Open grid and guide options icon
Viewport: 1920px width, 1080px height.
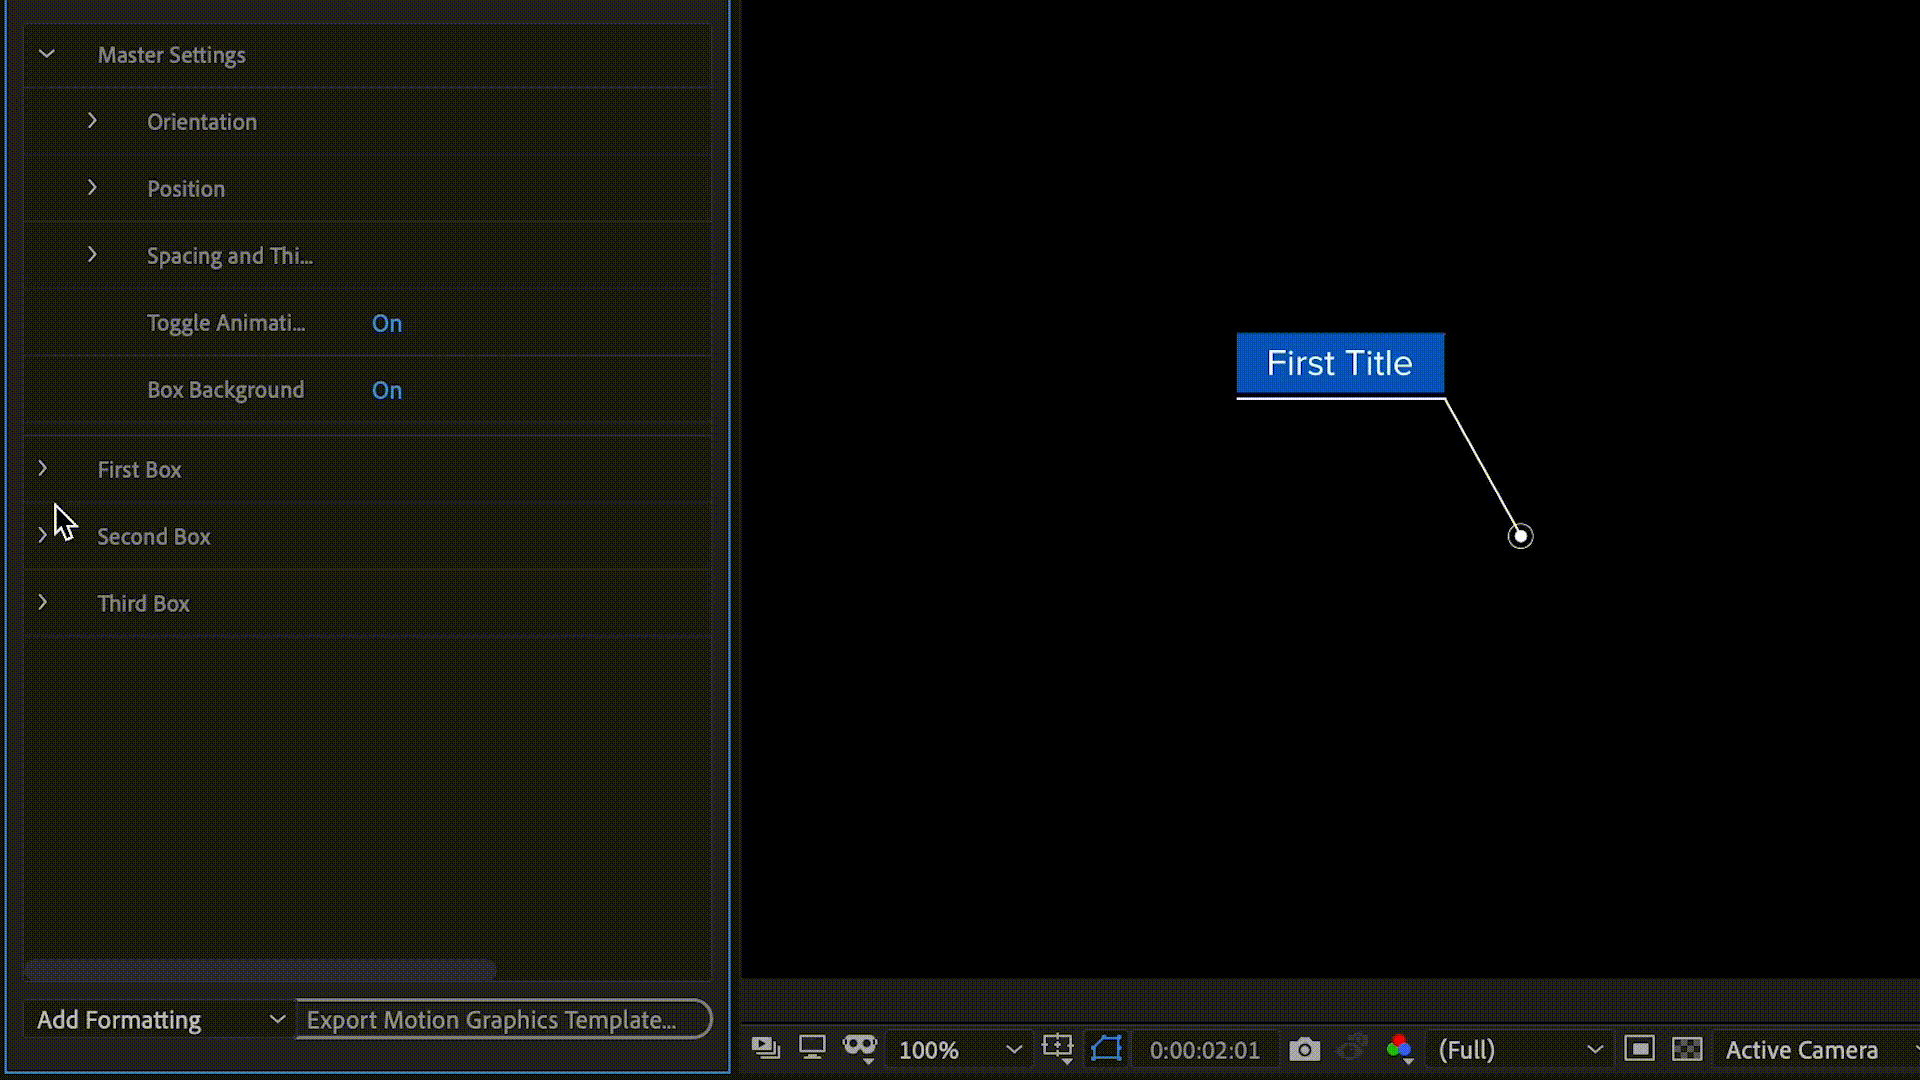tap(1057, 1048)
